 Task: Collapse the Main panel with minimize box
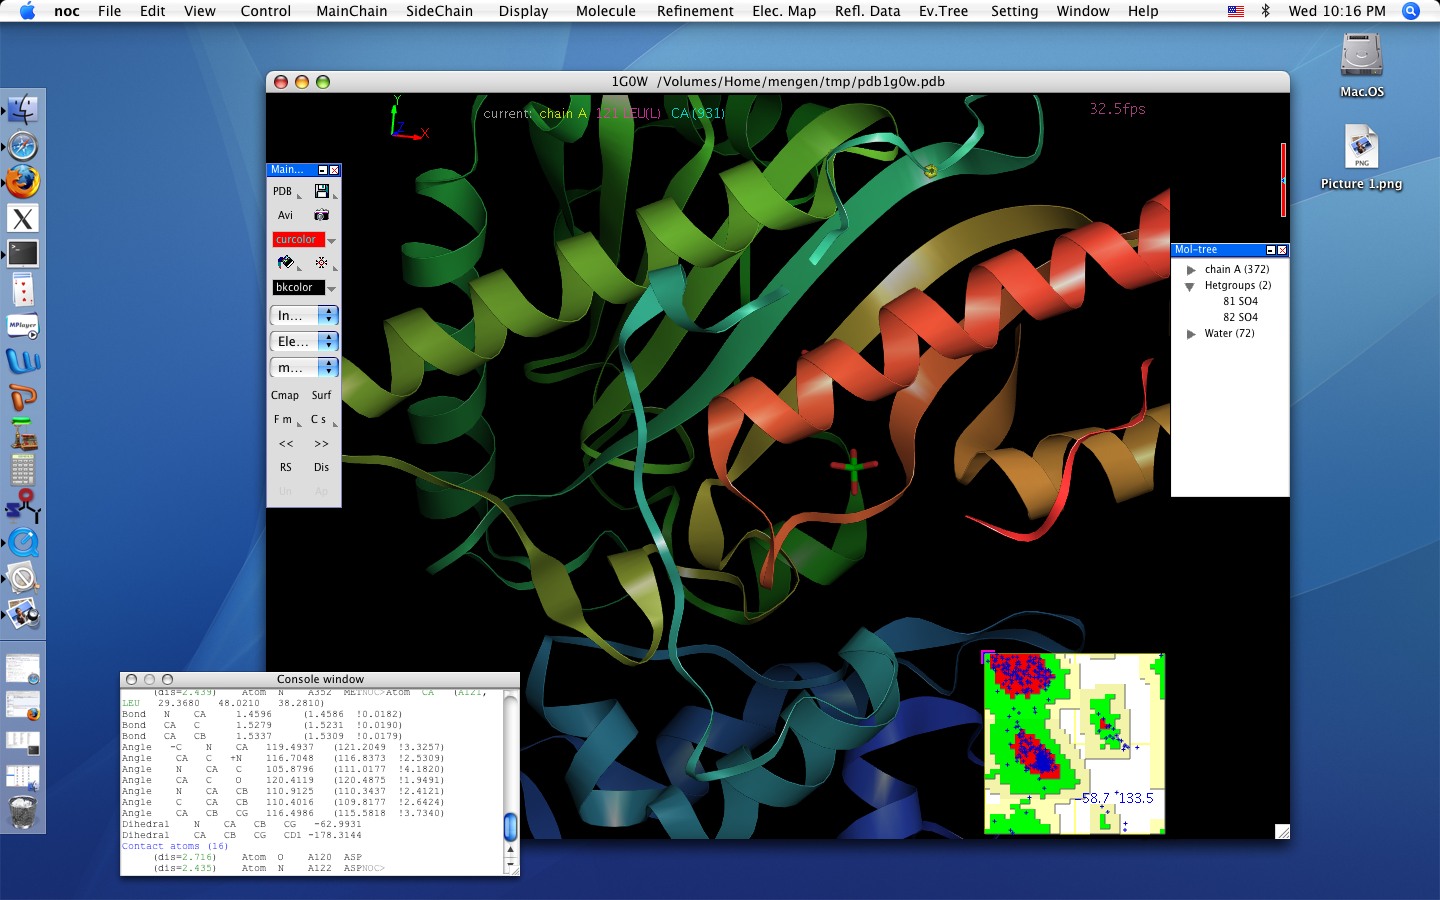point(322,170)
